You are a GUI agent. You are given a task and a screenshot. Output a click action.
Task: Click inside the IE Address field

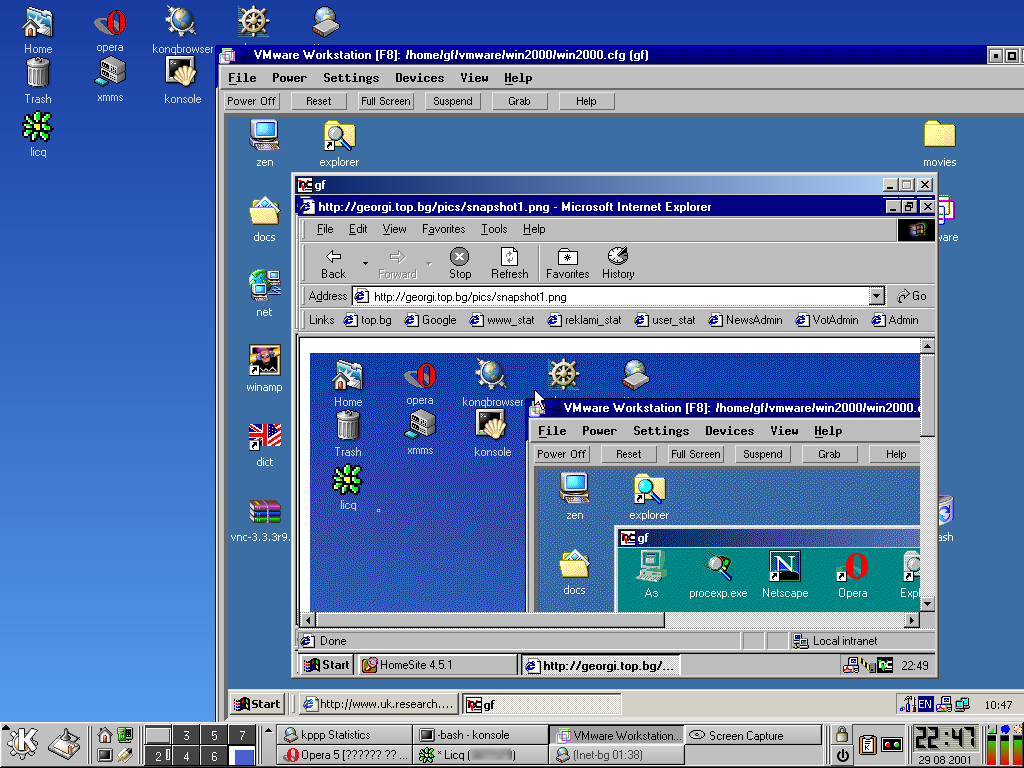pyautogui.click(x=617, y=296)
